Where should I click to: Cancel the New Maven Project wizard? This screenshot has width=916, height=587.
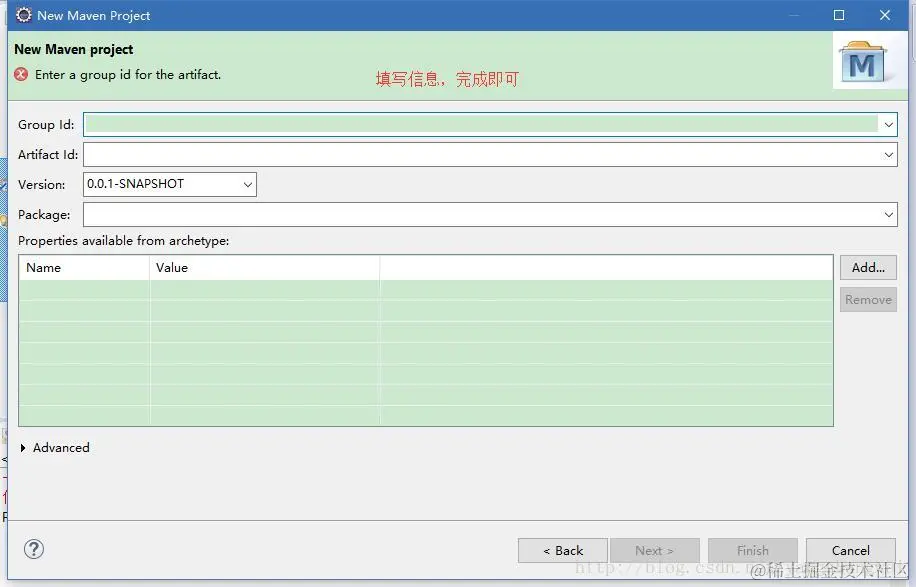point(851,550)
